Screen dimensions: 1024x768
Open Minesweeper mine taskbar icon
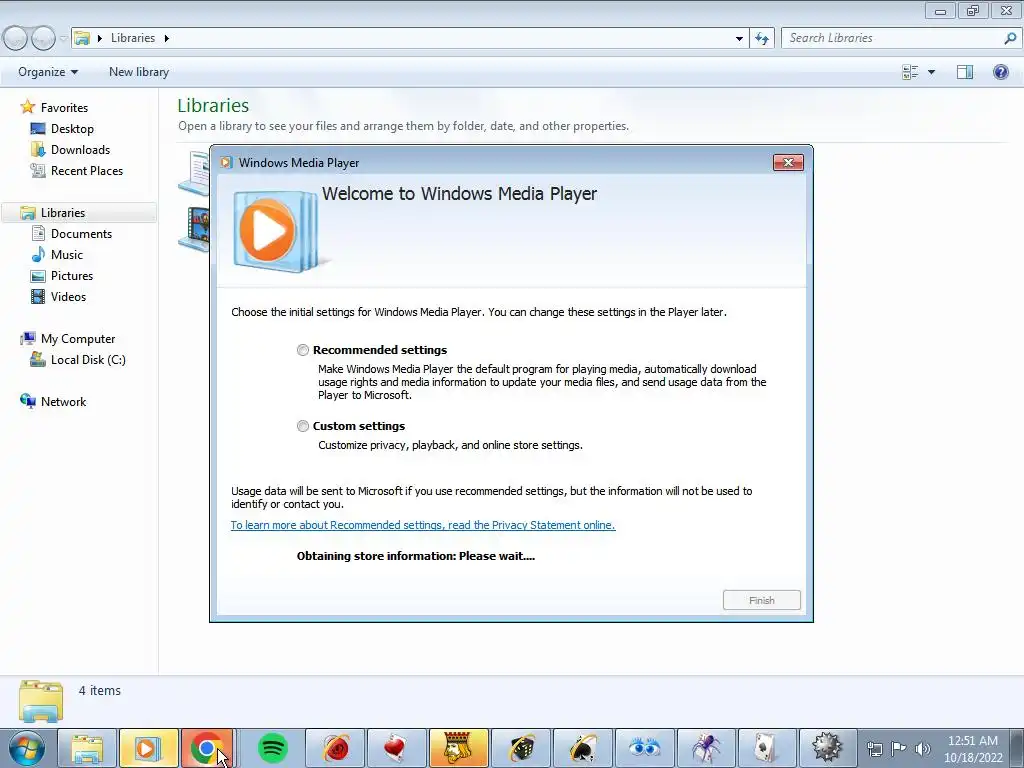pos(827,748)
